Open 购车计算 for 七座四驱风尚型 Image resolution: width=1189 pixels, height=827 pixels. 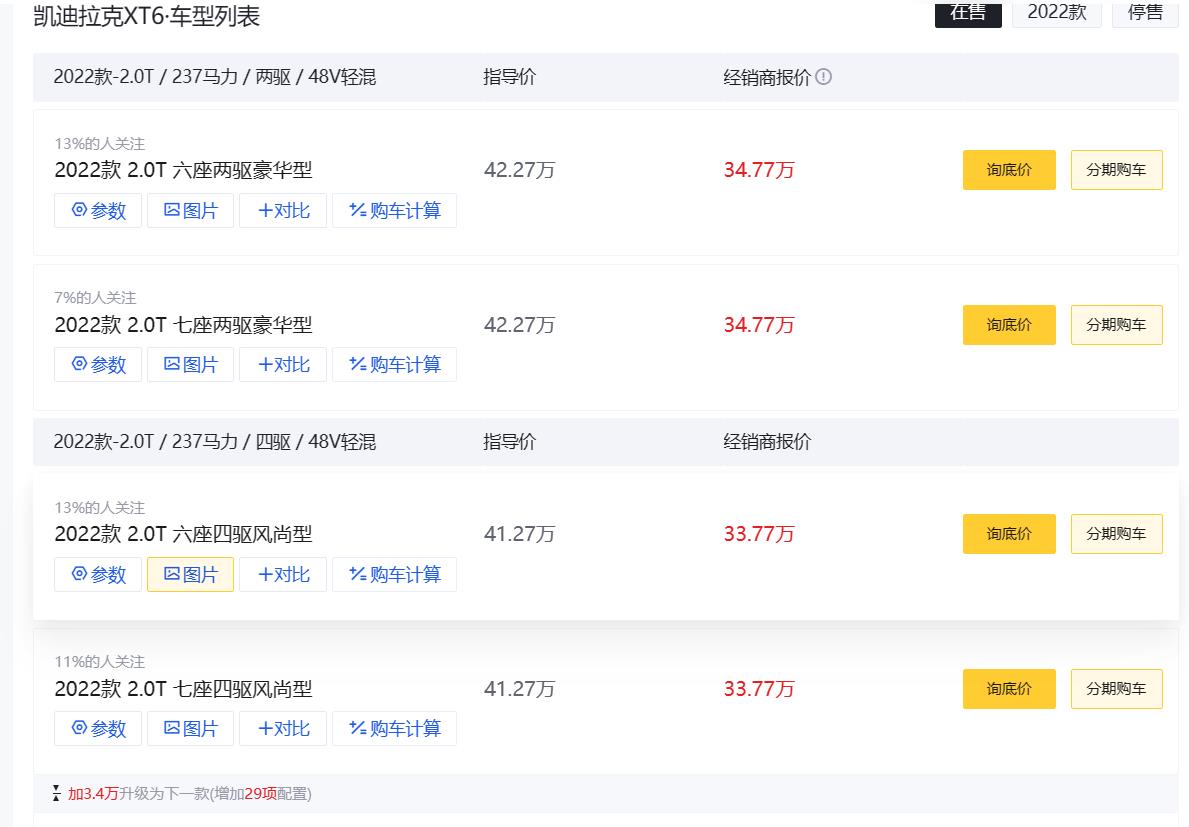(x=394, y=729)
